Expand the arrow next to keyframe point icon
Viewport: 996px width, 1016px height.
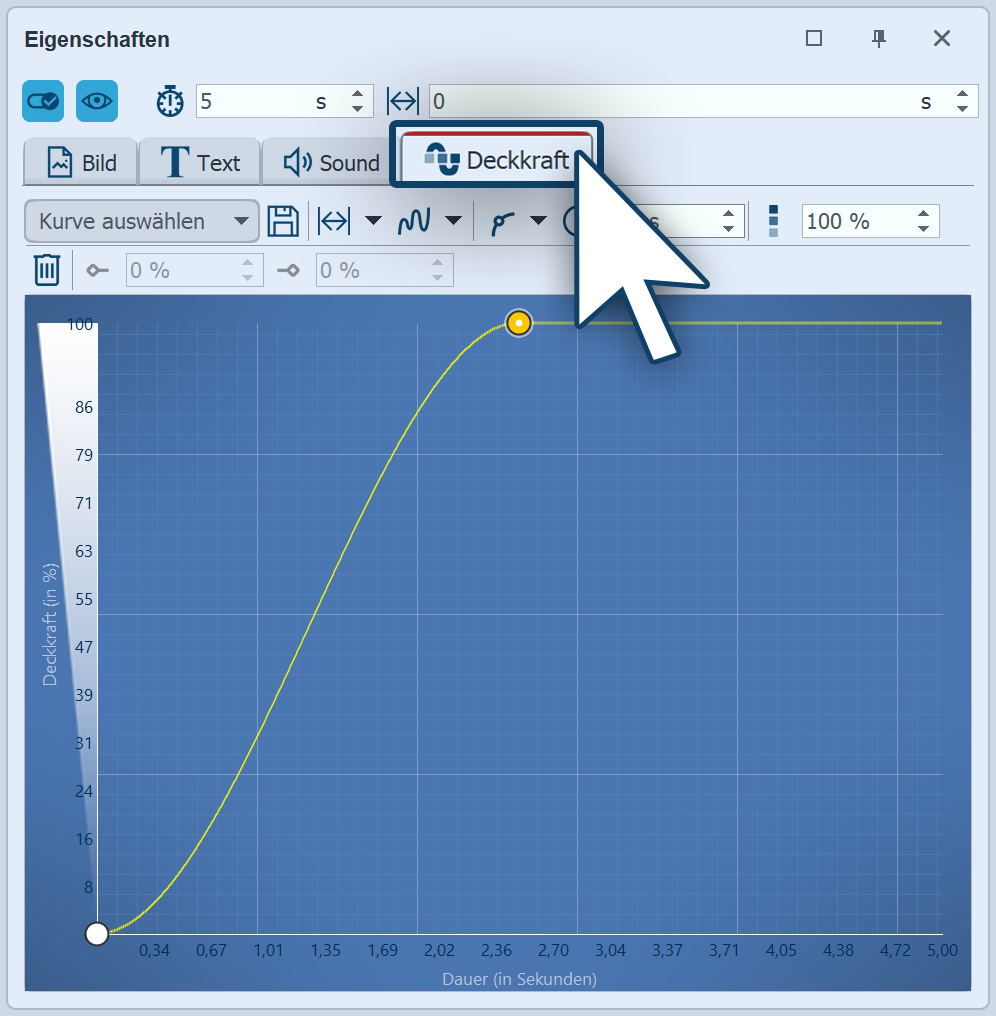(x=538, y=221)
